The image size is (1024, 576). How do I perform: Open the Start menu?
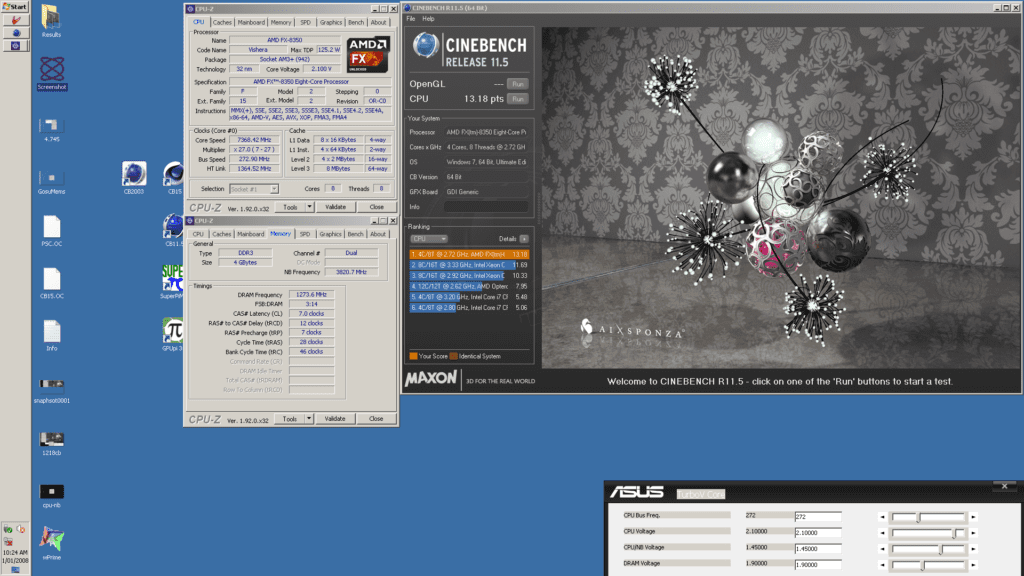tap(15, 7)
